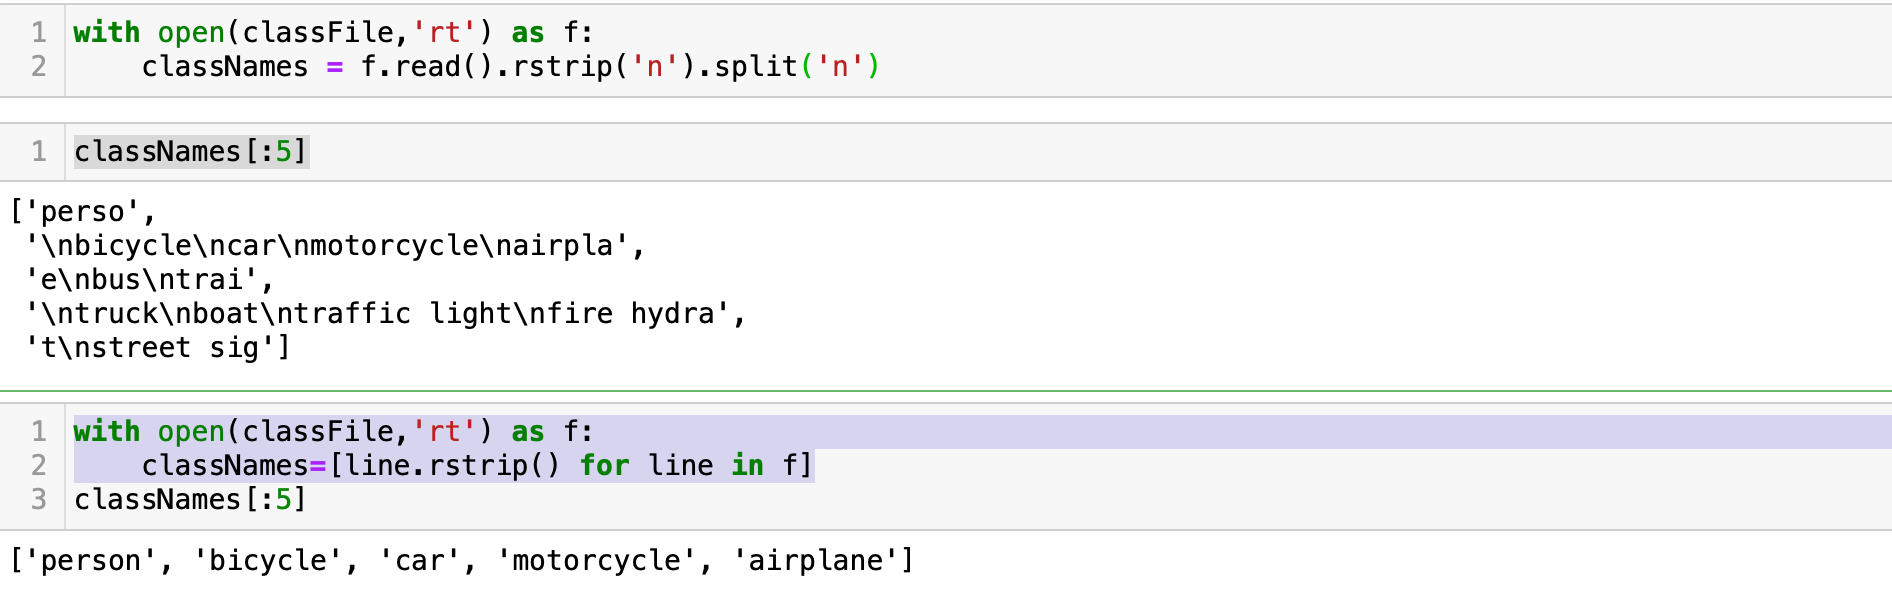Click output line 'e\nbus\ntrai',
Viewport: 1892px width, 590px height.
point(149,280)
